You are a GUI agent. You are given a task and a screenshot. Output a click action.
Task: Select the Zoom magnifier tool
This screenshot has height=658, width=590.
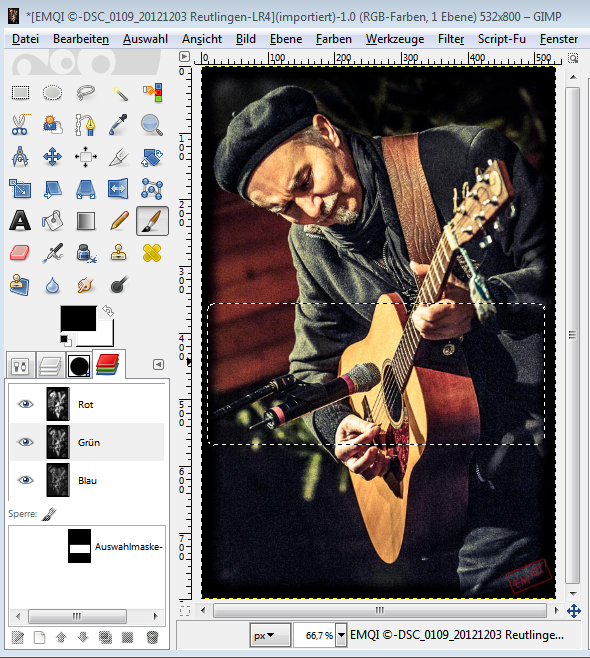point(152,125)
